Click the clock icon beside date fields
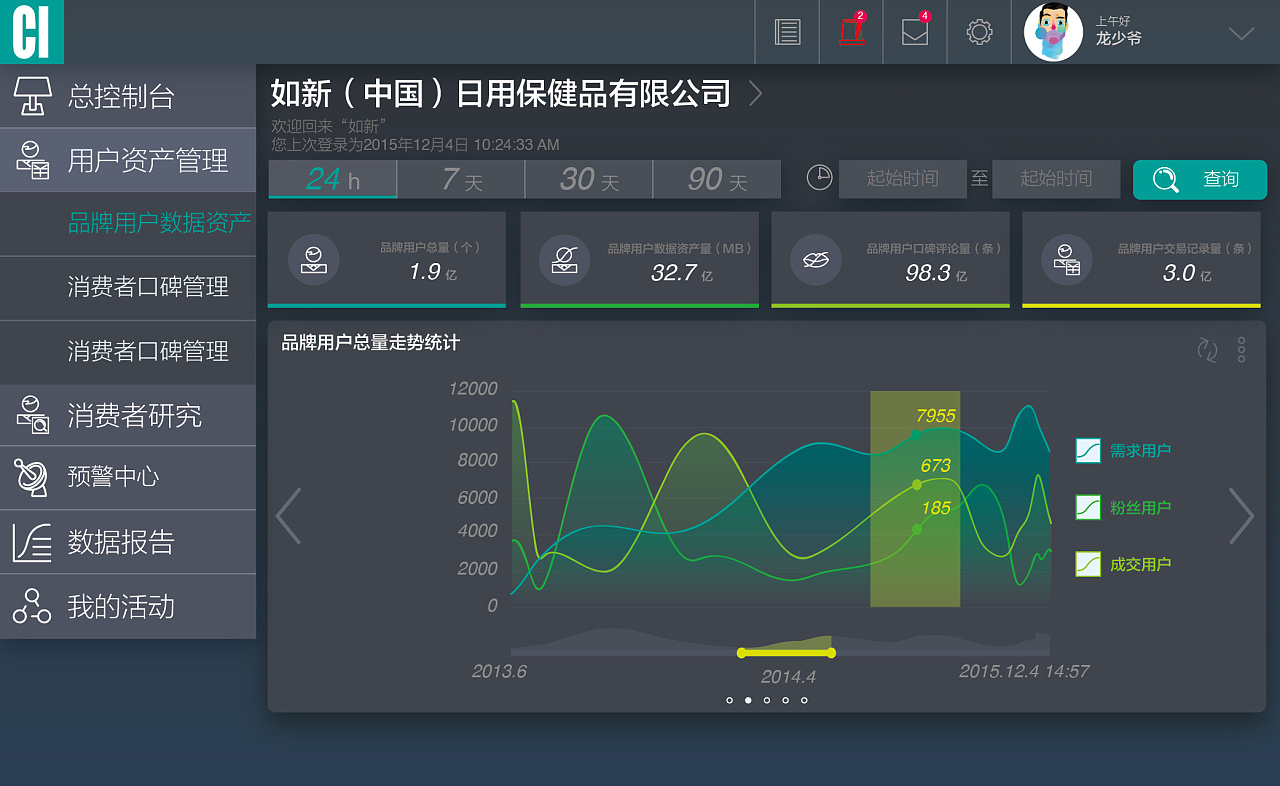 coord(819,177)
